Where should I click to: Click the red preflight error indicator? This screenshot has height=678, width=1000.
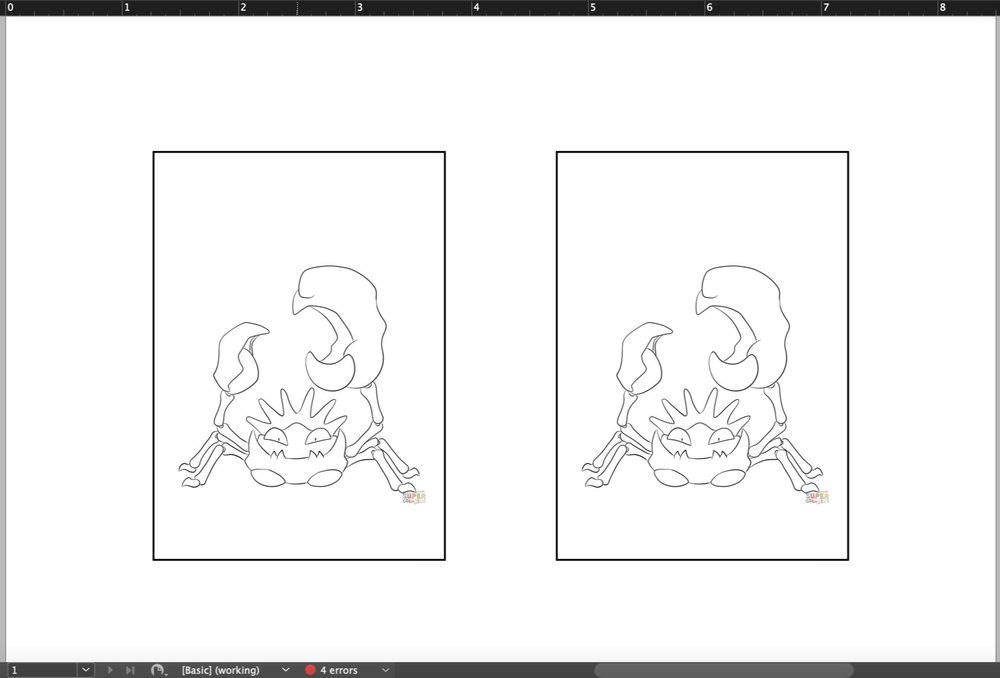pos(310,670)
